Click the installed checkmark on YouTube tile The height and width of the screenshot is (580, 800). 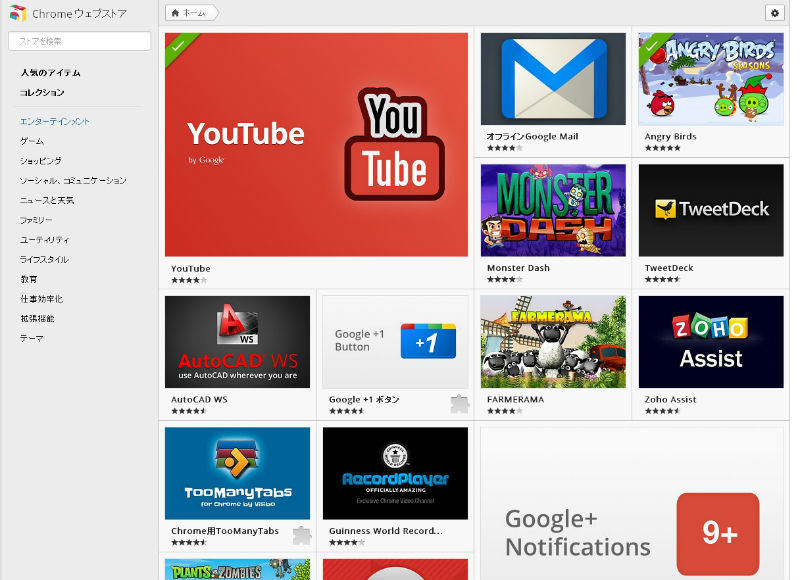click(x=177, y=46)
